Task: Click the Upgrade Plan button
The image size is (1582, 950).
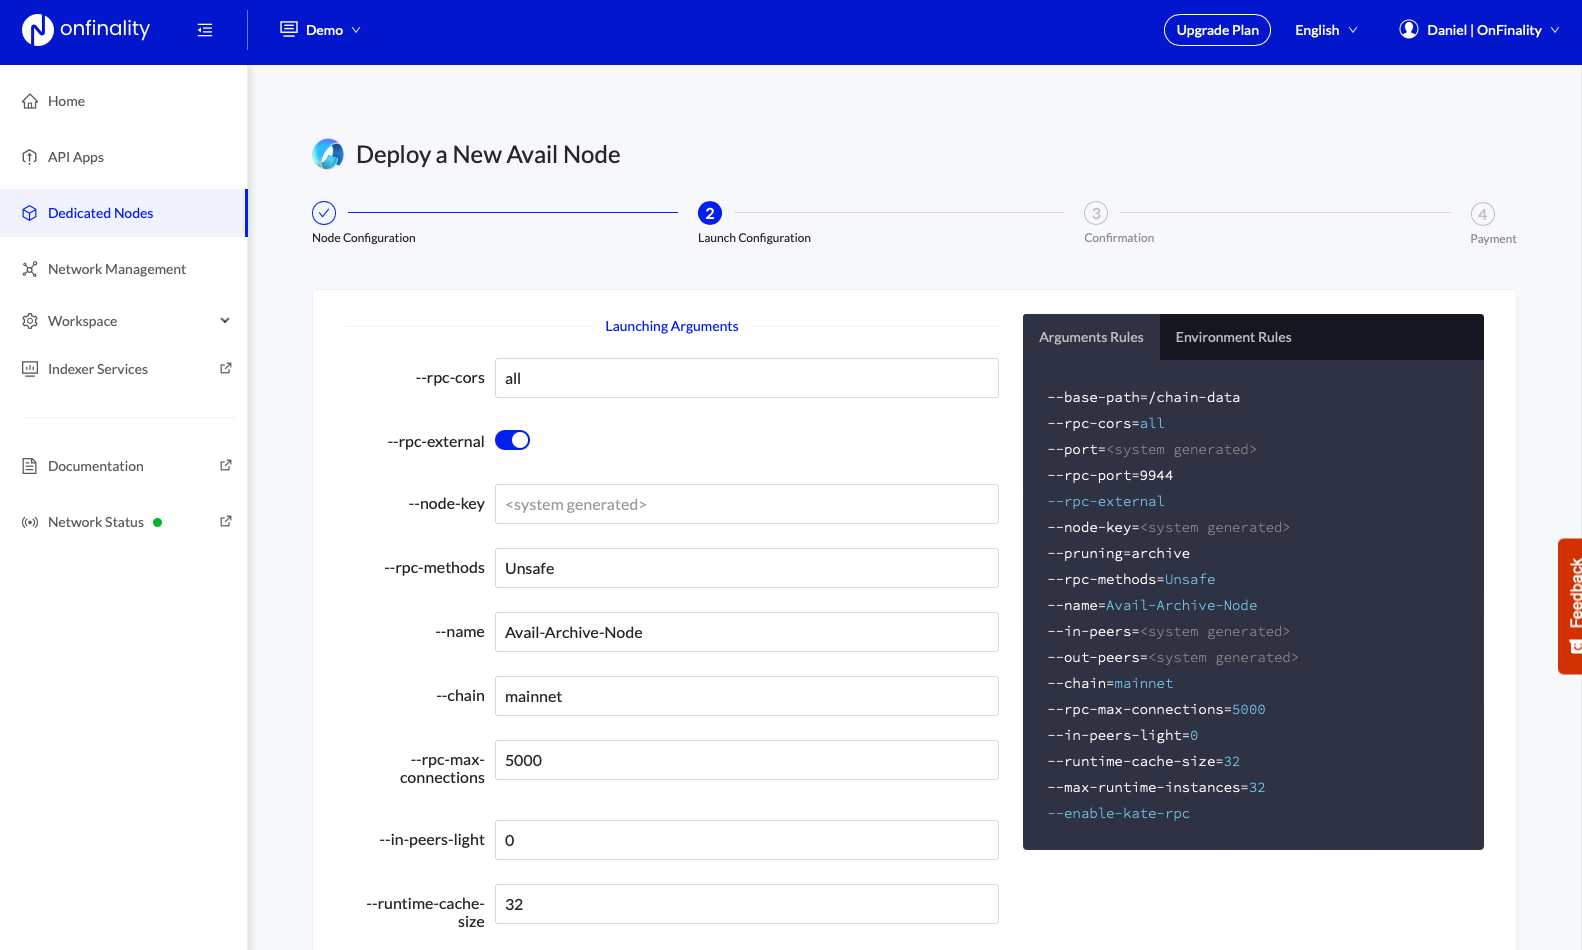Action: click(1217, 30)
